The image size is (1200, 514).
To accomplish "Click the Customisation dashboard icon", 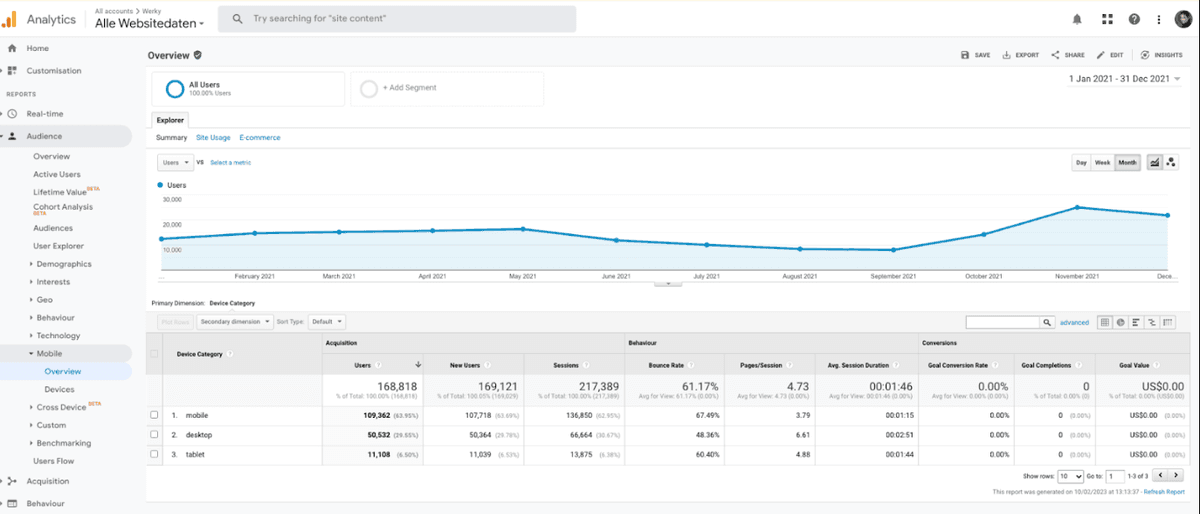I will [12, 71].
